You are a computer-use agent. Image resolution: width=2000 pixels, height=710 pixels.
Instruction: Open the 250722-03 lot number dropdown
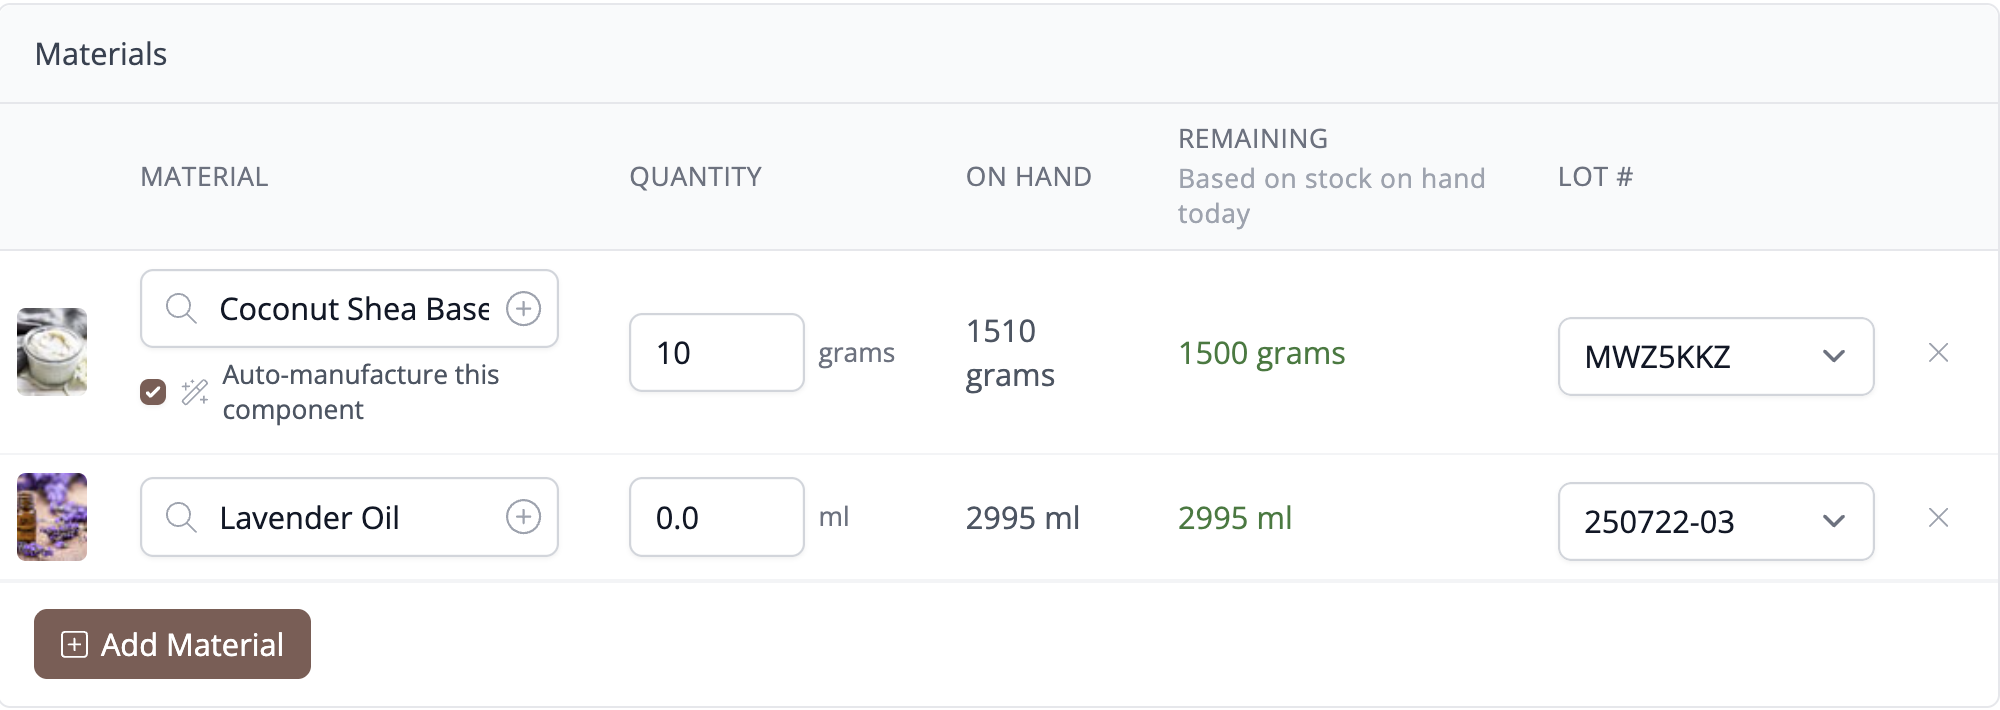(1716, 521)
